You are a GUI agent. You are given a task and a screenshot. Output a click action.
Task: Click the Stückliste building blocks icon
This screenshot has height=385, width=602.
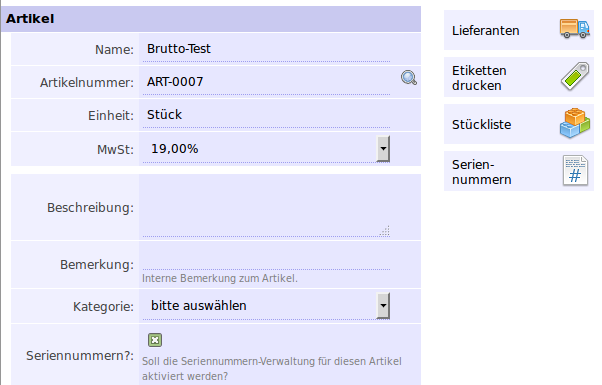coord(575,123)
